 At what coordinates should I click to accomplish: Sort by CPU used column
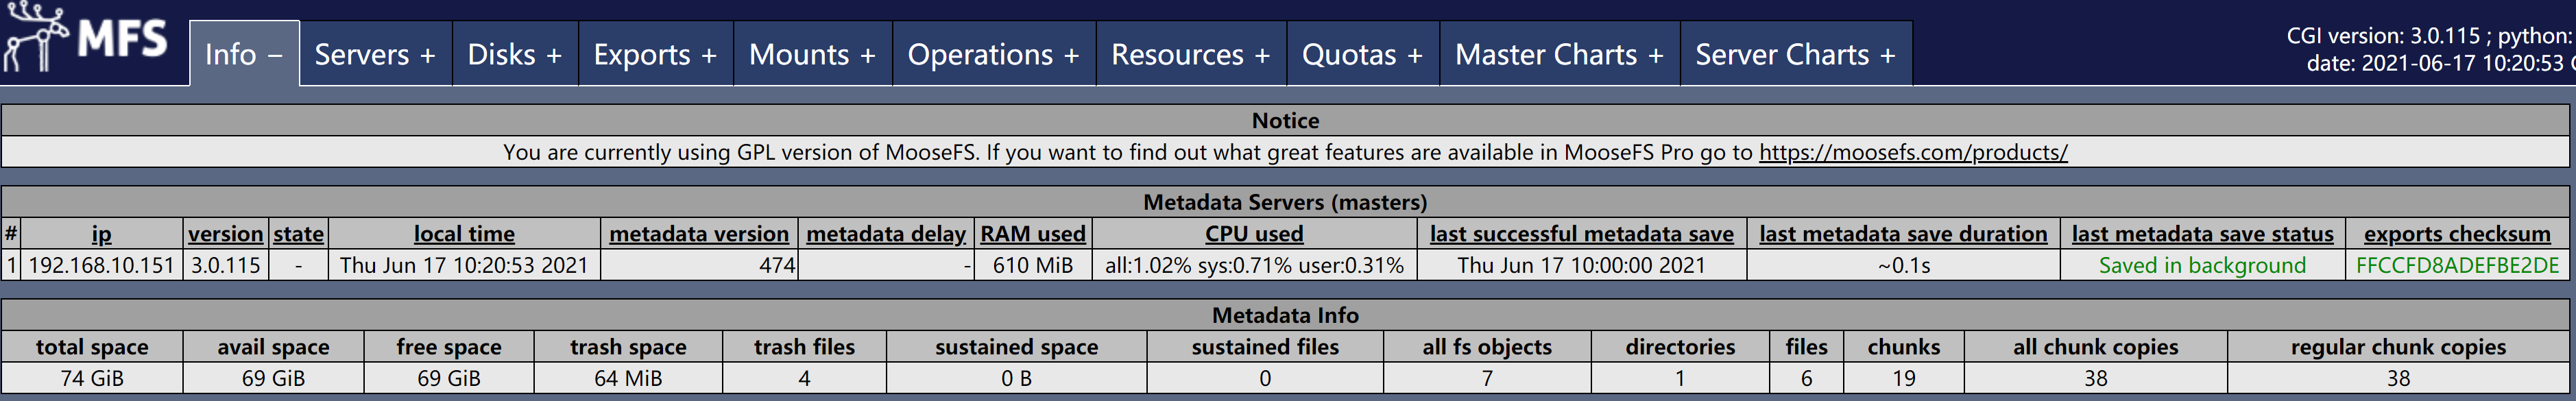tap(1254, 234)
